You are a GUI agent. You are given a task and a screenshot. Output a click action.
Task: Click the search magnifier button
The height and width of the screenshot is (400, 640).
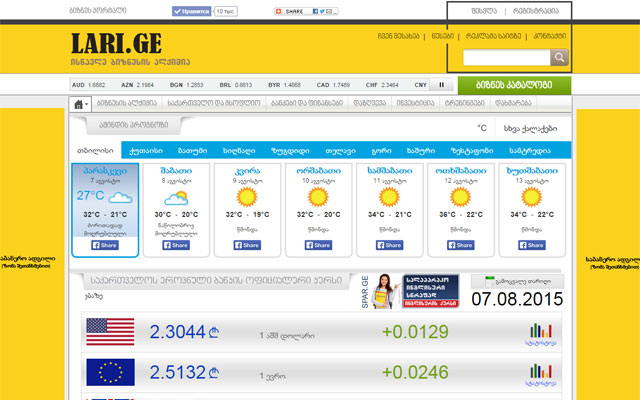click(x=560, y=57)
